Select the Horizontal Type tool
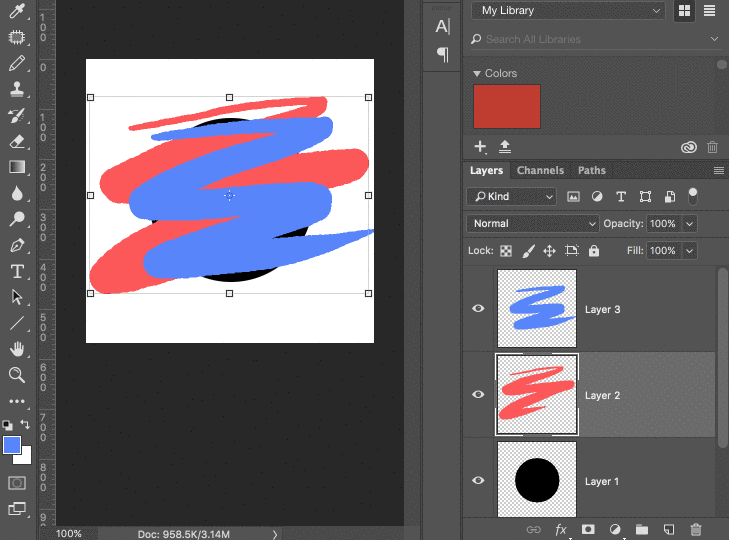 click(x=17, y=271)
